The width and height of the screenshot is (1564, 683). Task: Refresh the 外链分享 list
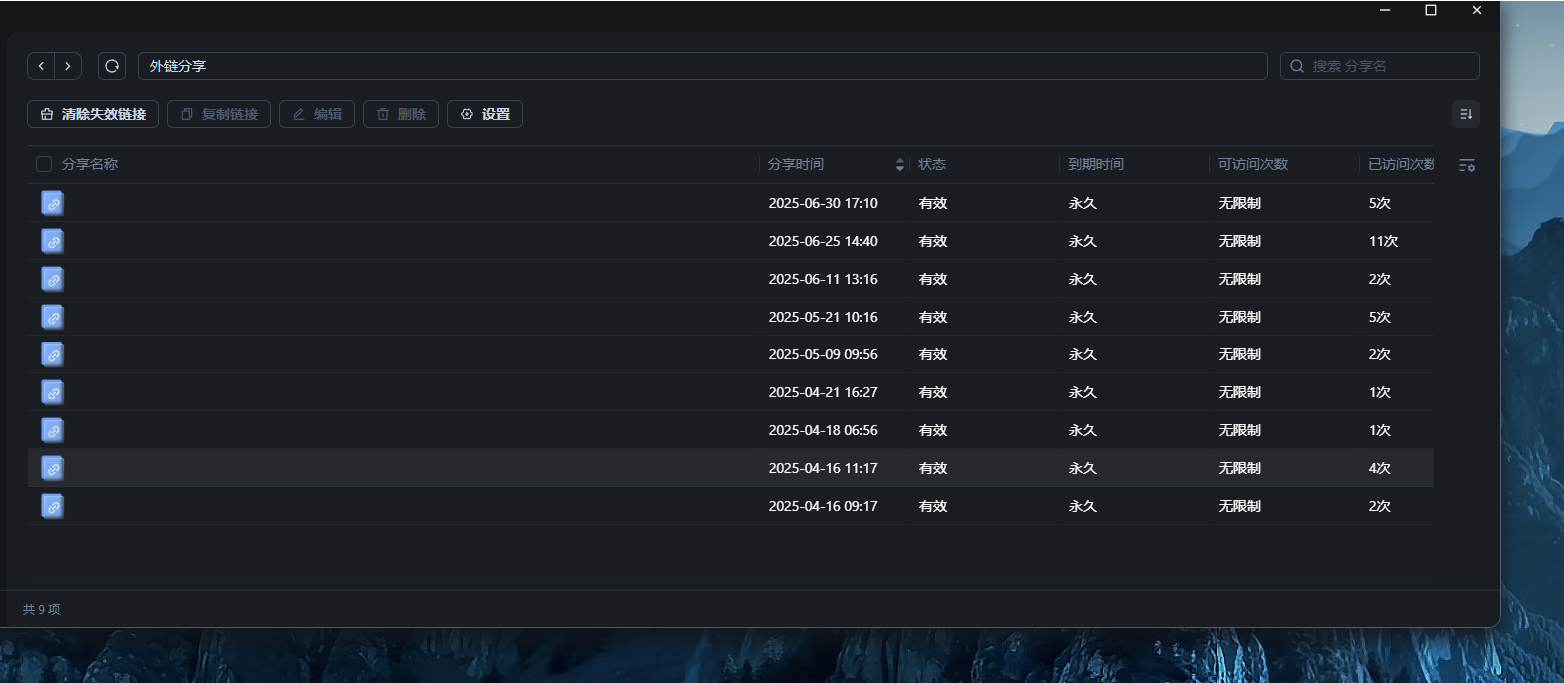coord(112,66)
